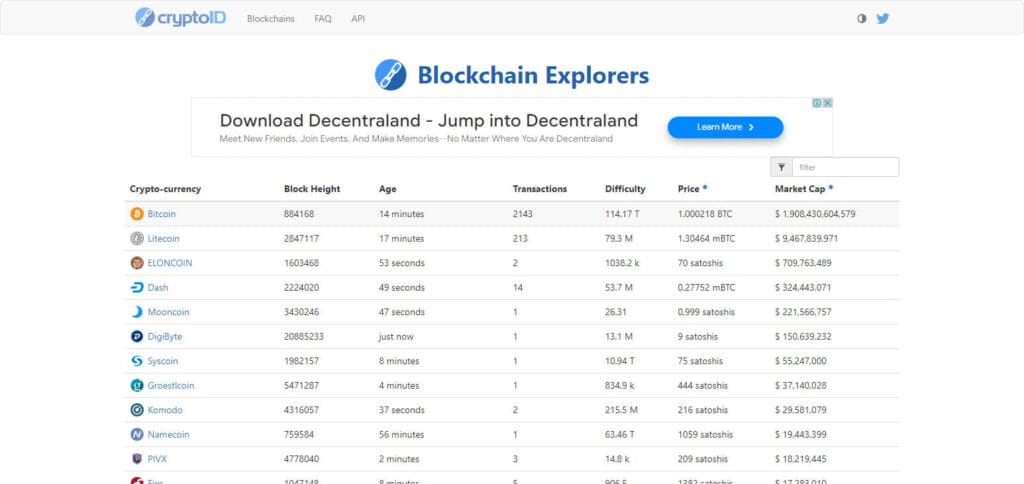1024x484 pixels.
Task: Open the Bitcoin explorer link
Action: (161, 214)
